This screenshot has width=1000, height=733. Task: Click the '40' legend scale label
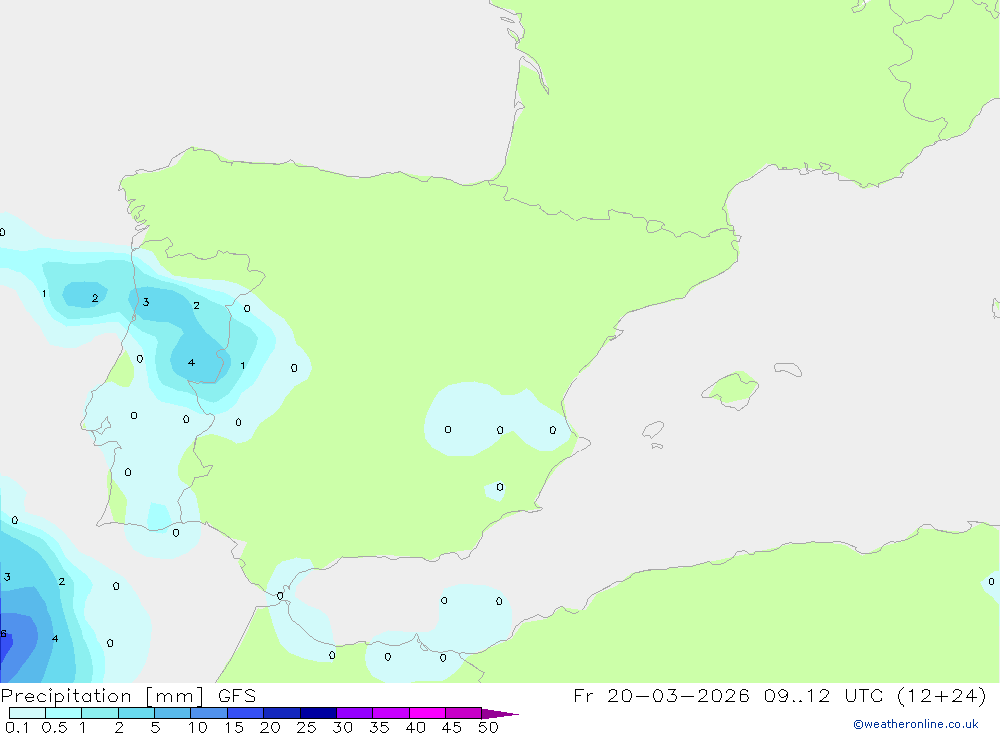pyautogui.click(x=416, y=727)
